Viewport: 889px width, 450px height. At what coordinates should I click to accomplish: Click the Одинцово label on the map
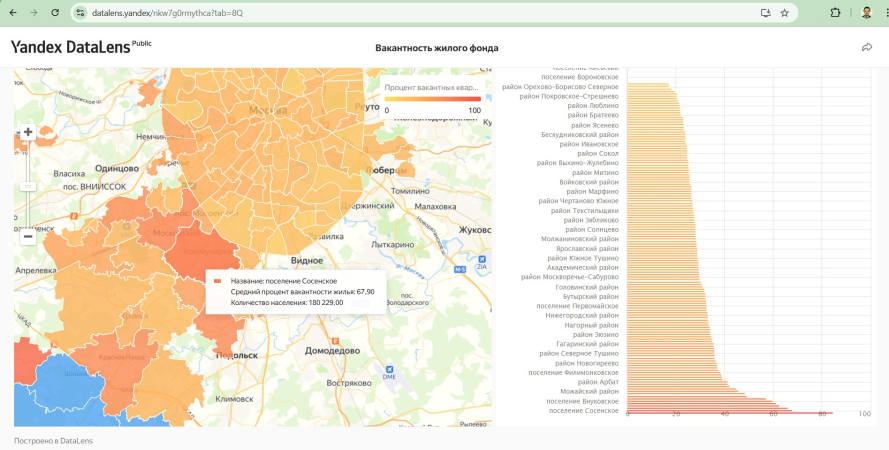point(117,169)
